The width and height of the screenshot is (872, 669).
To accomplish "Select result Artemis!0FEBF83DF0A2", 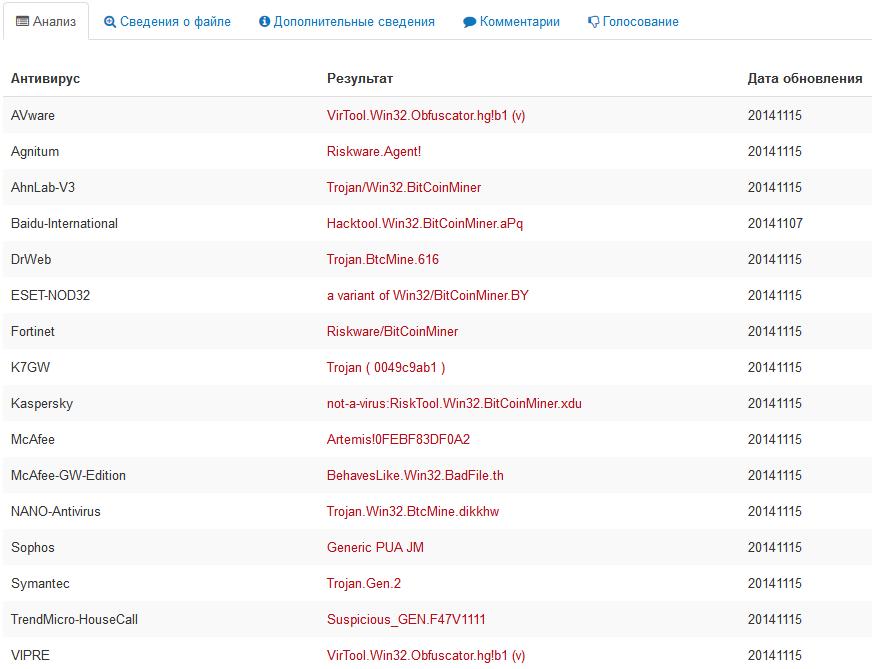I will pyautogui.click(x=398, y=439).
